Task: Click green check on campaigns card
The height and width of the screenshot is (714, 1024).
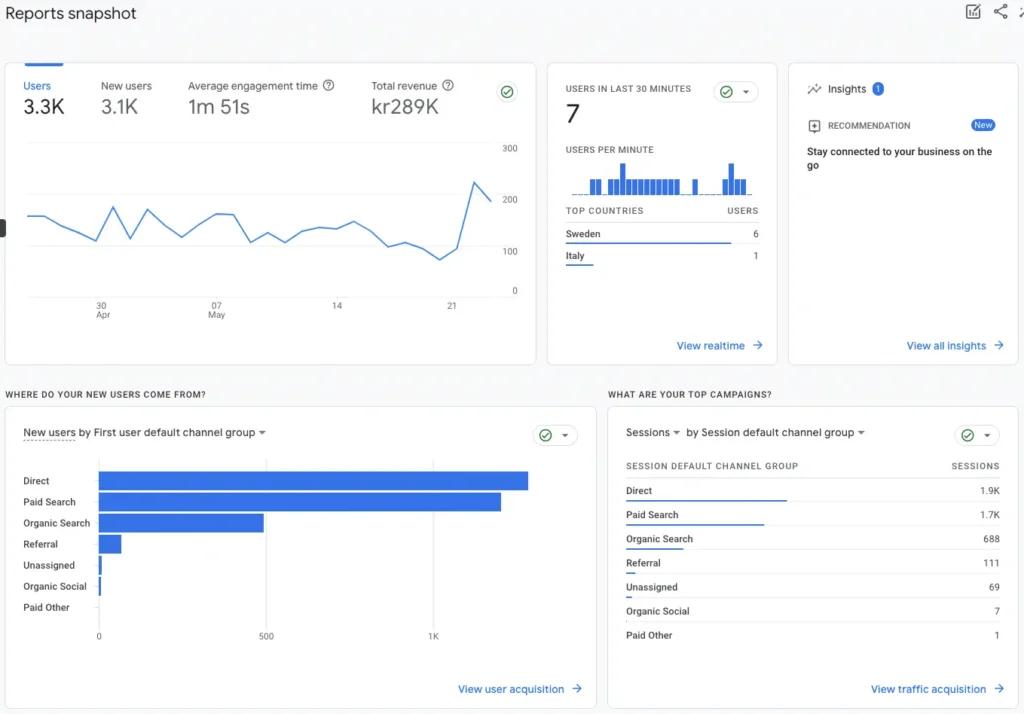Action: [968, 435]
